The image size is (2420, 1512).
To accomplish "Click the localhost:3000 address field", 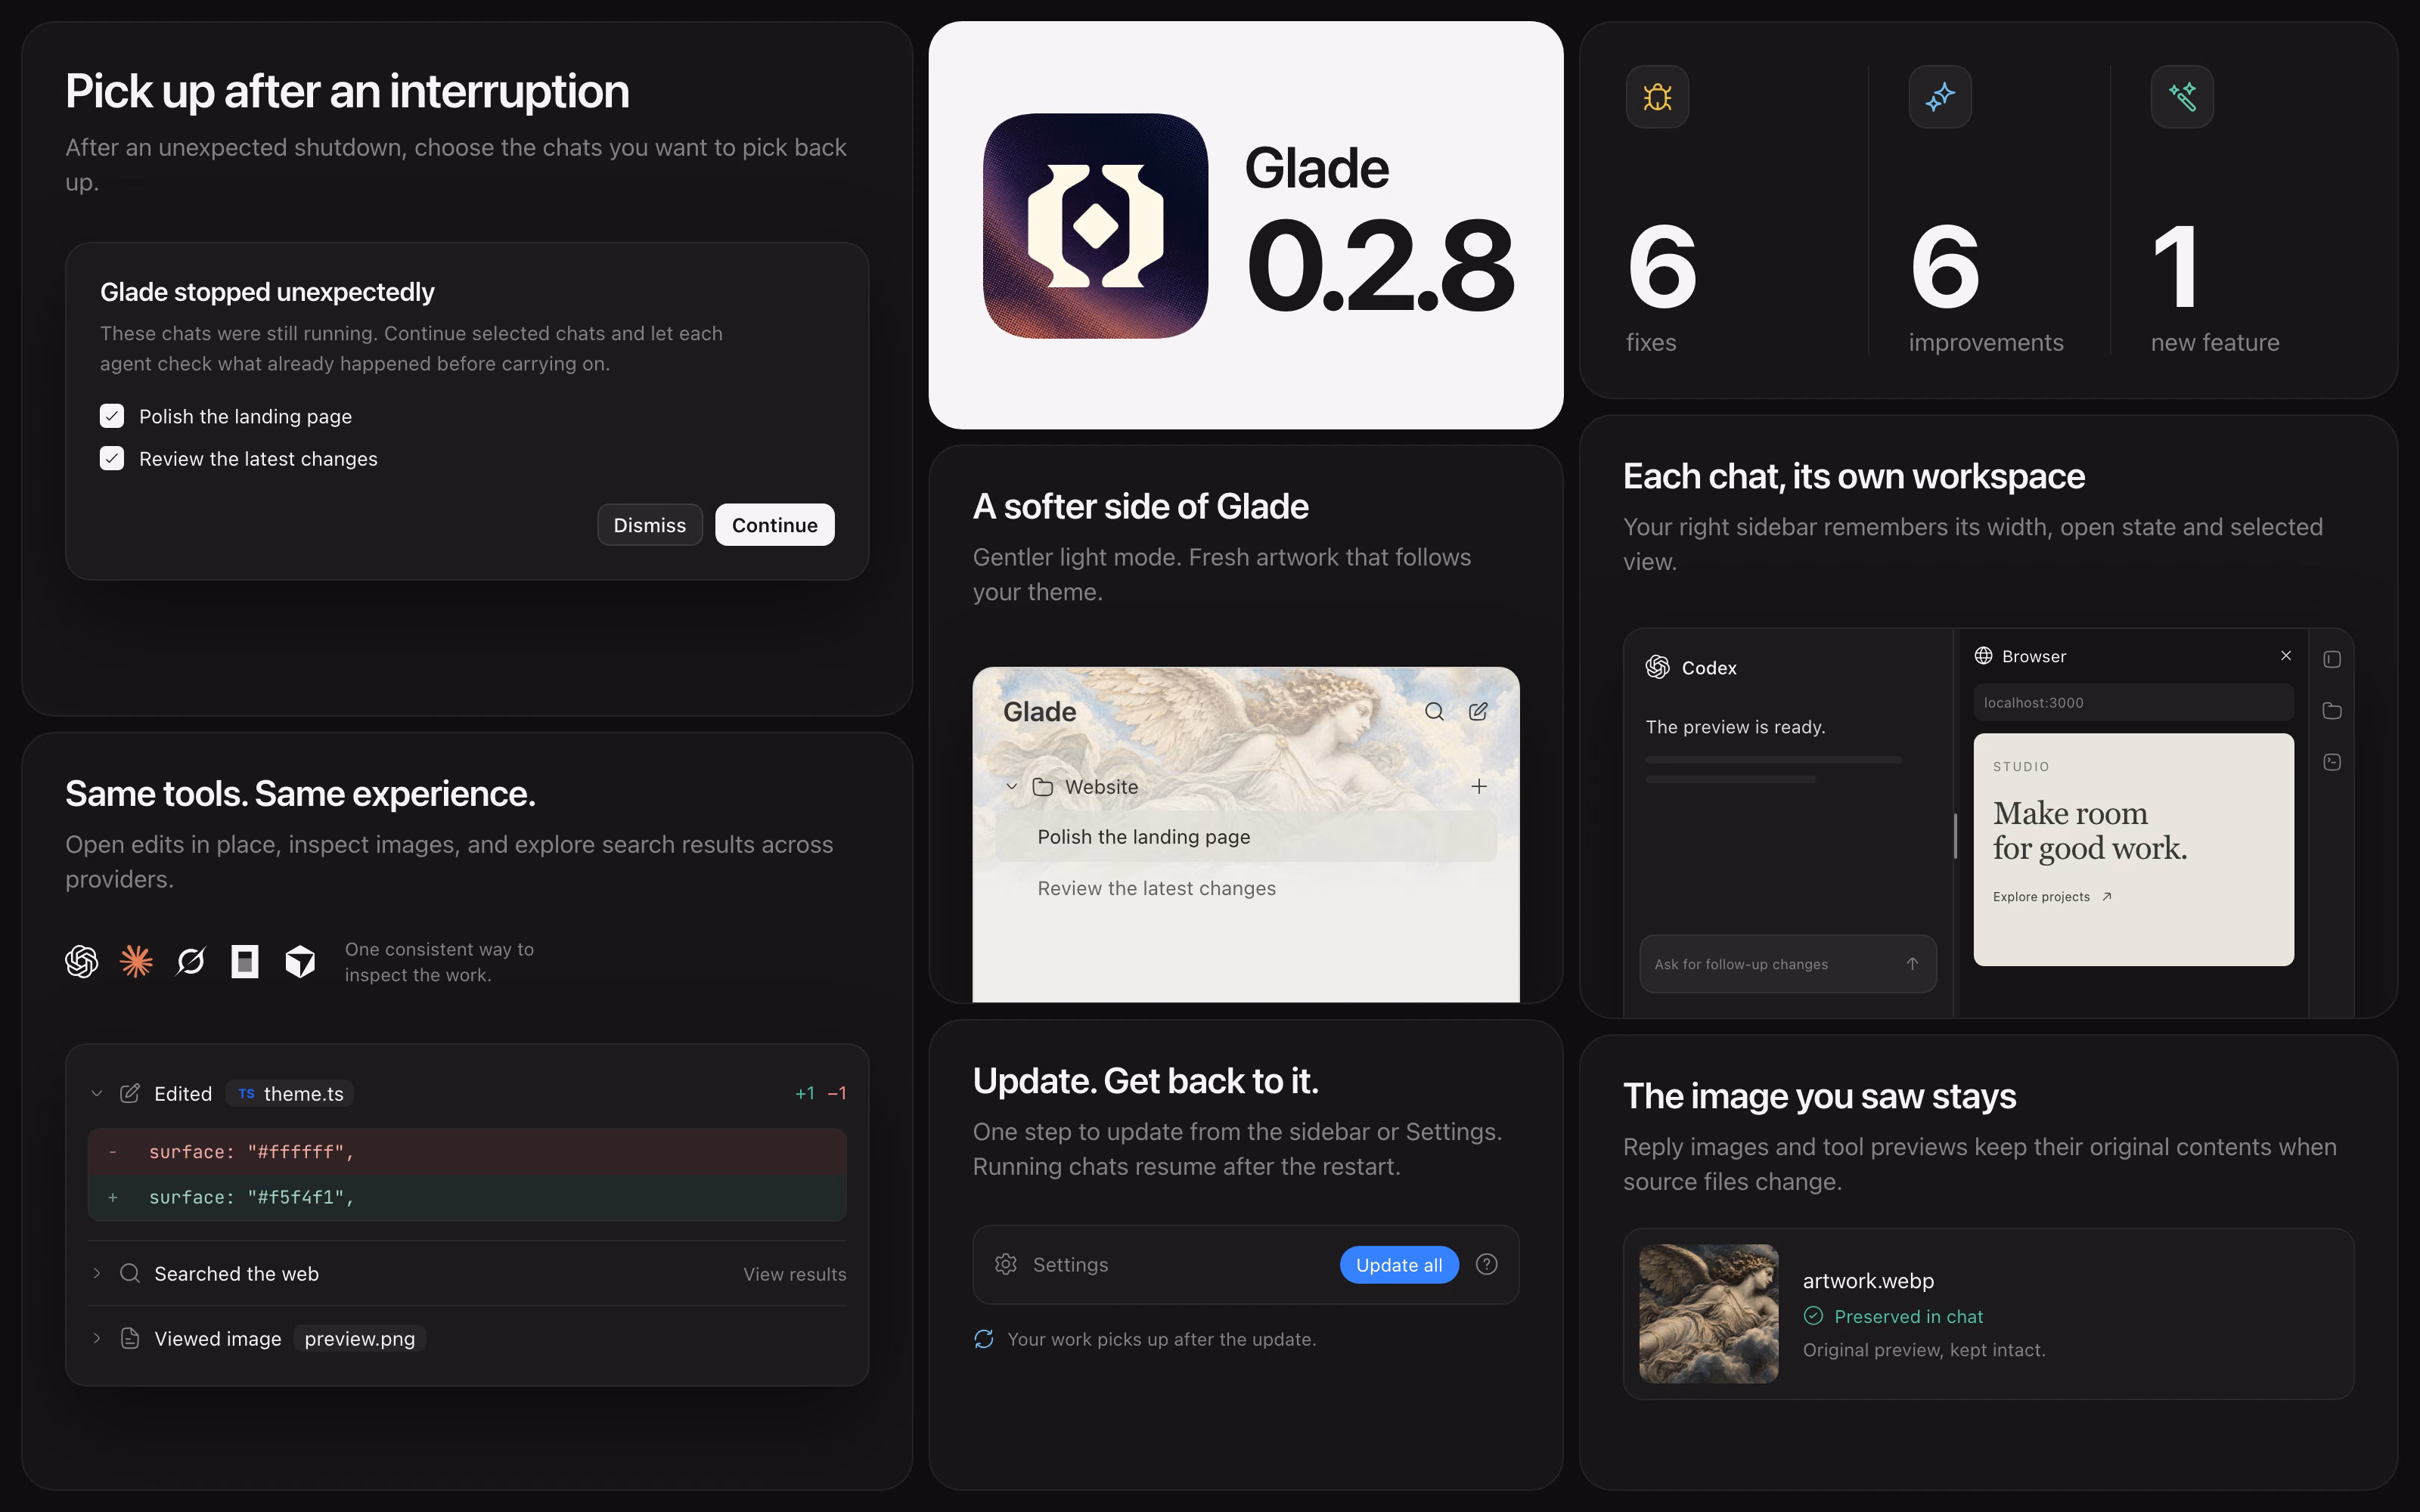I will (2133, 703).
